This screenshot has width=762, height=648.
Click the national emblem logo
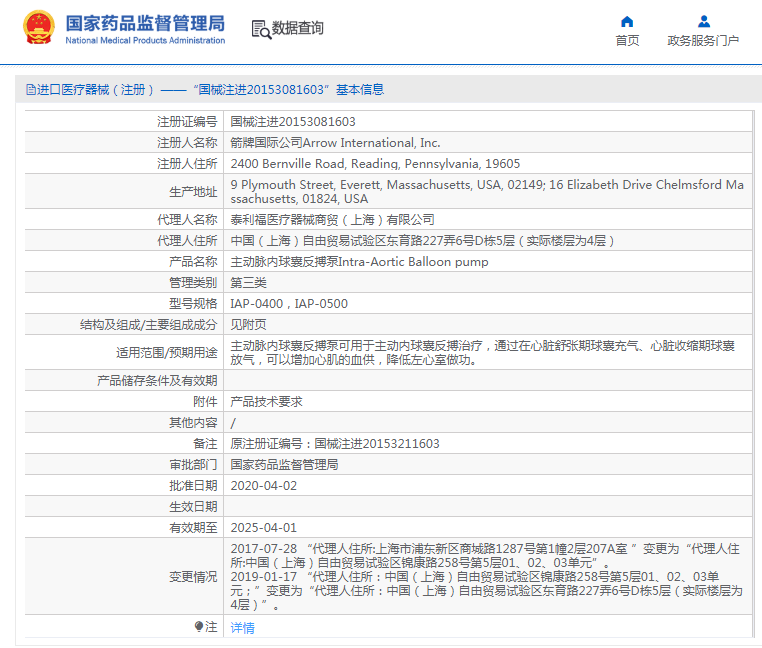point(39,28)
